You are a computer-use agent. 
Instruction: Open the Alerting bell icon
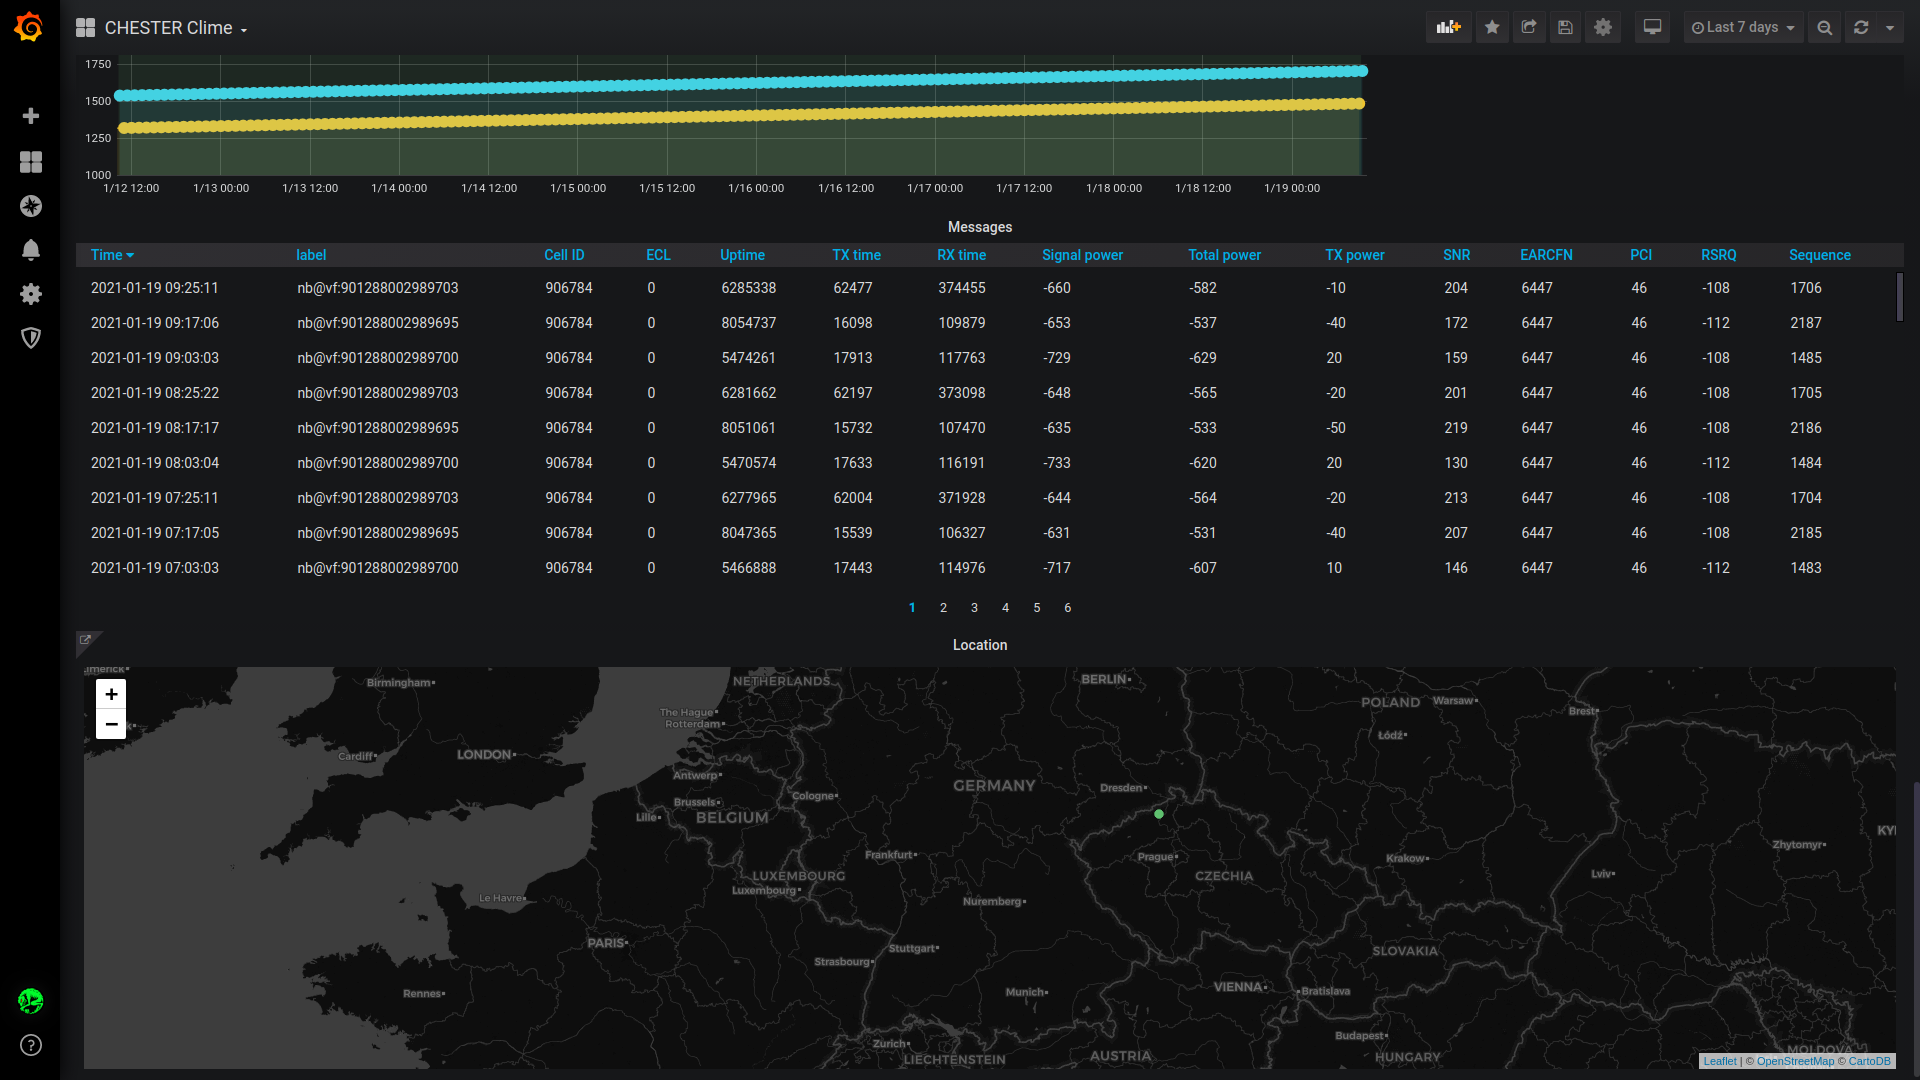pos(31,250)
